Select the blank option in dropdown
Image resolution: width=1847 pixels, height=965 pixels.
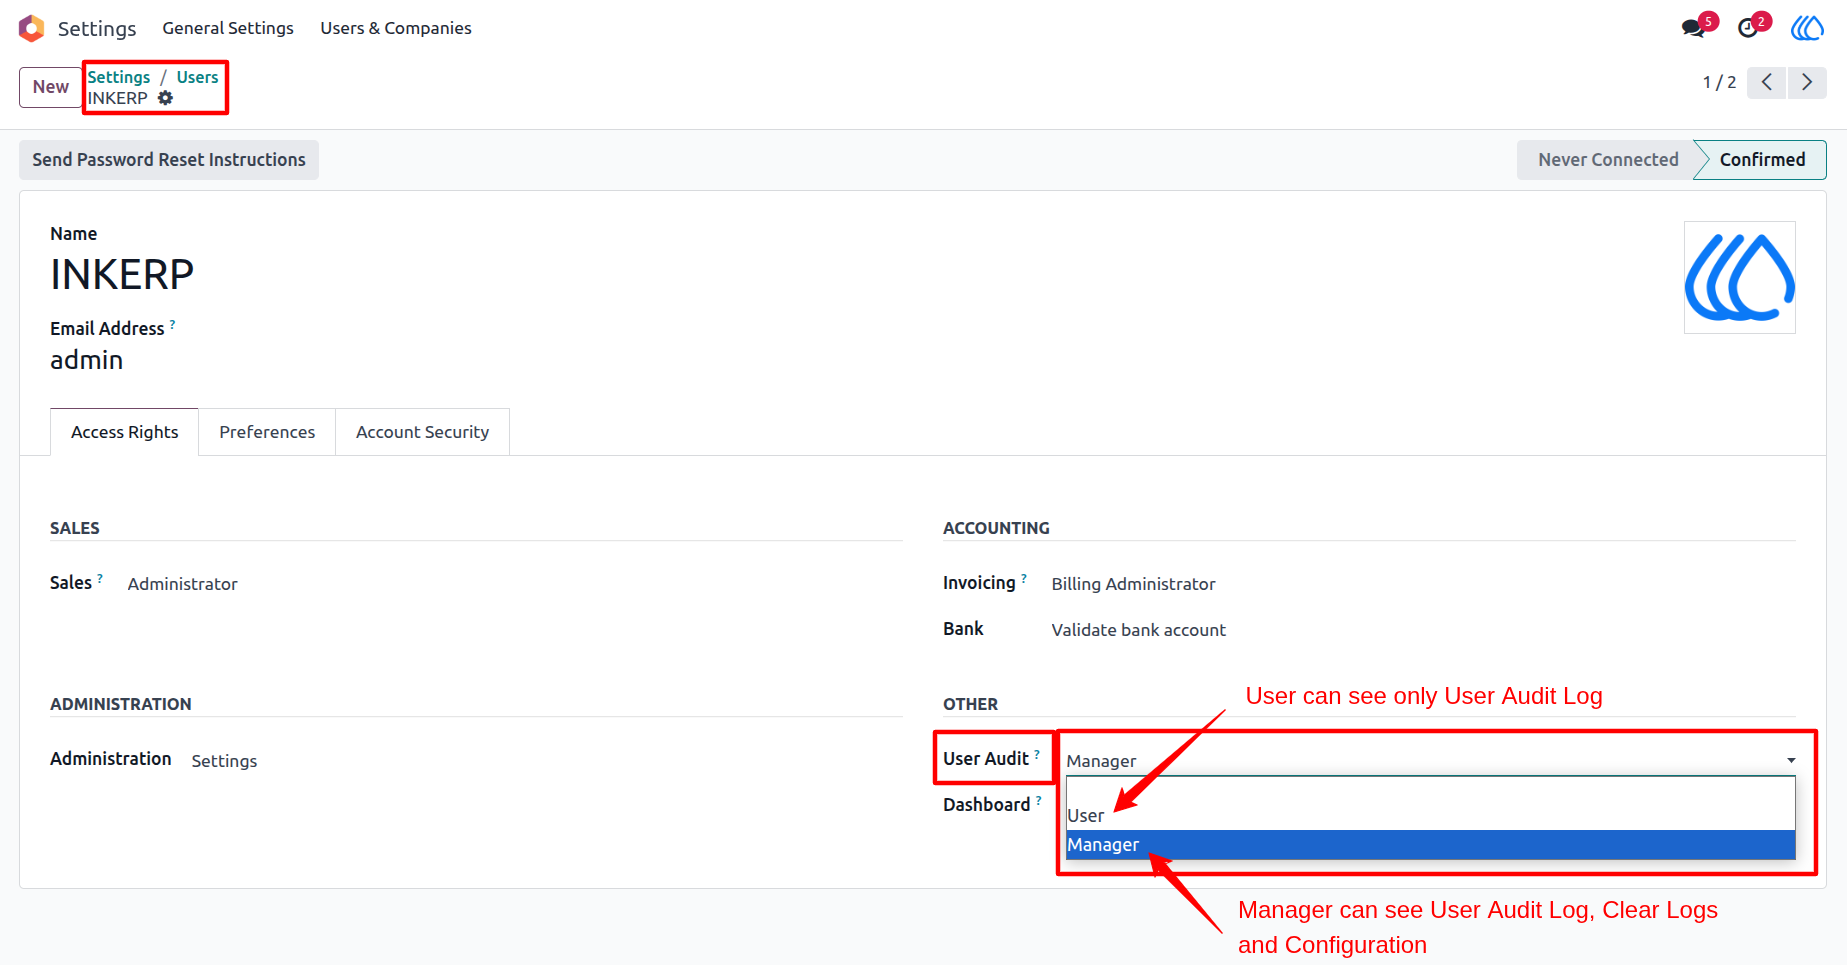point(1431,790)
